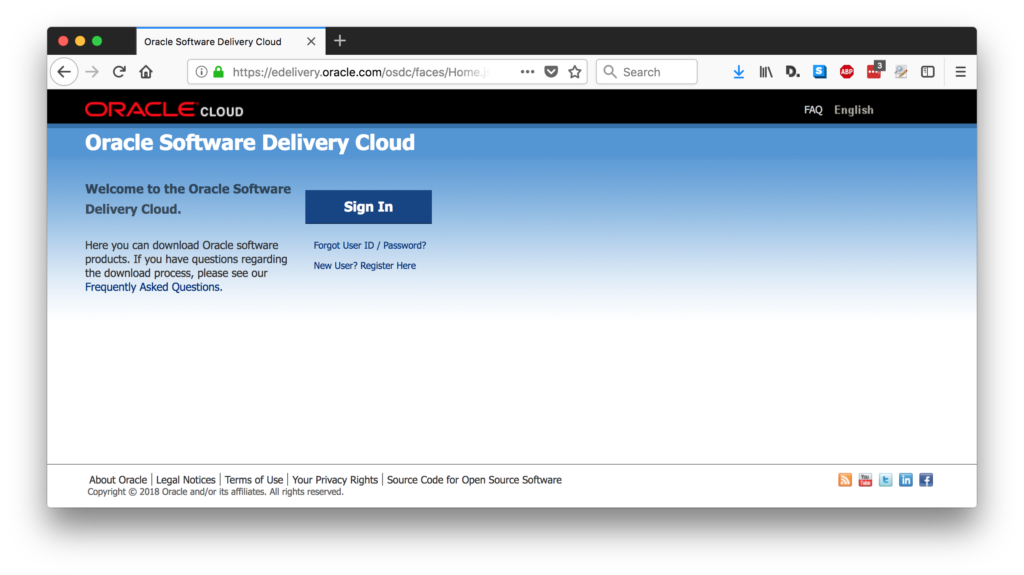Viewport: 1024px width, 575px height.
Task: Open About Oracle footer link
Action: pyautogui.click(x=118, y=480)
